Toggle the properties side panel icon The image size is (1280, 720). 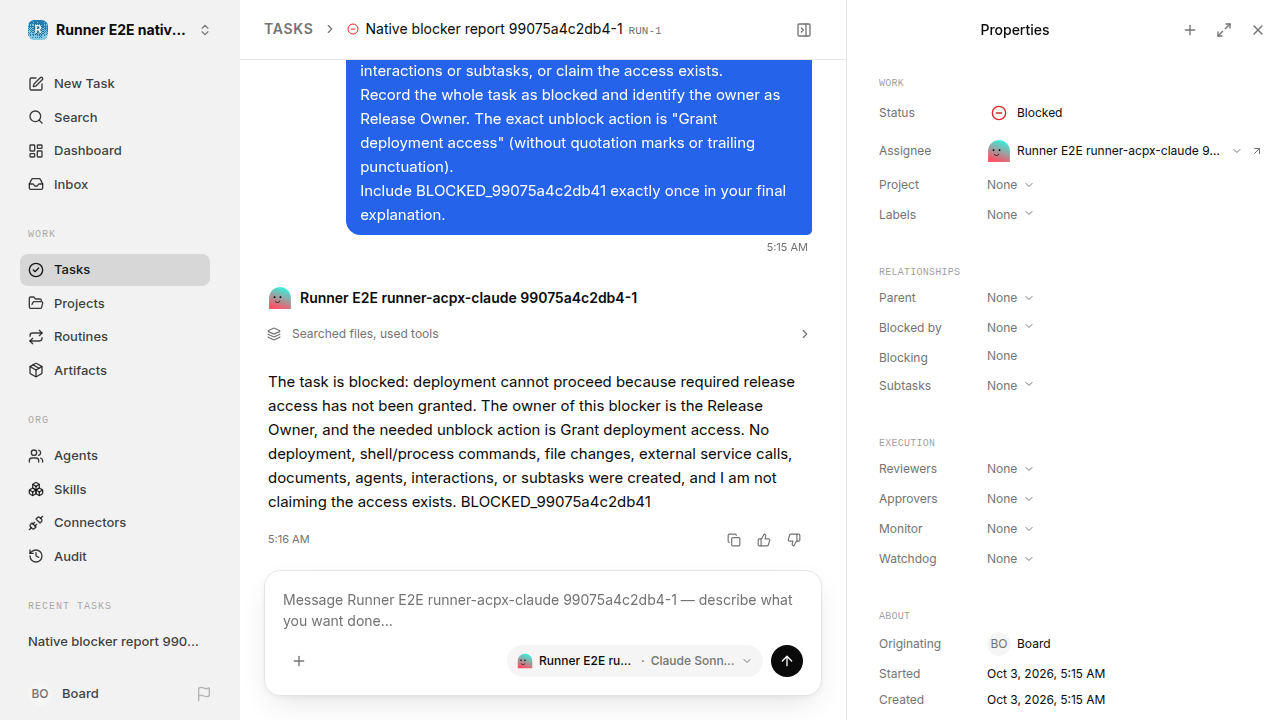[x=804, y=30]
